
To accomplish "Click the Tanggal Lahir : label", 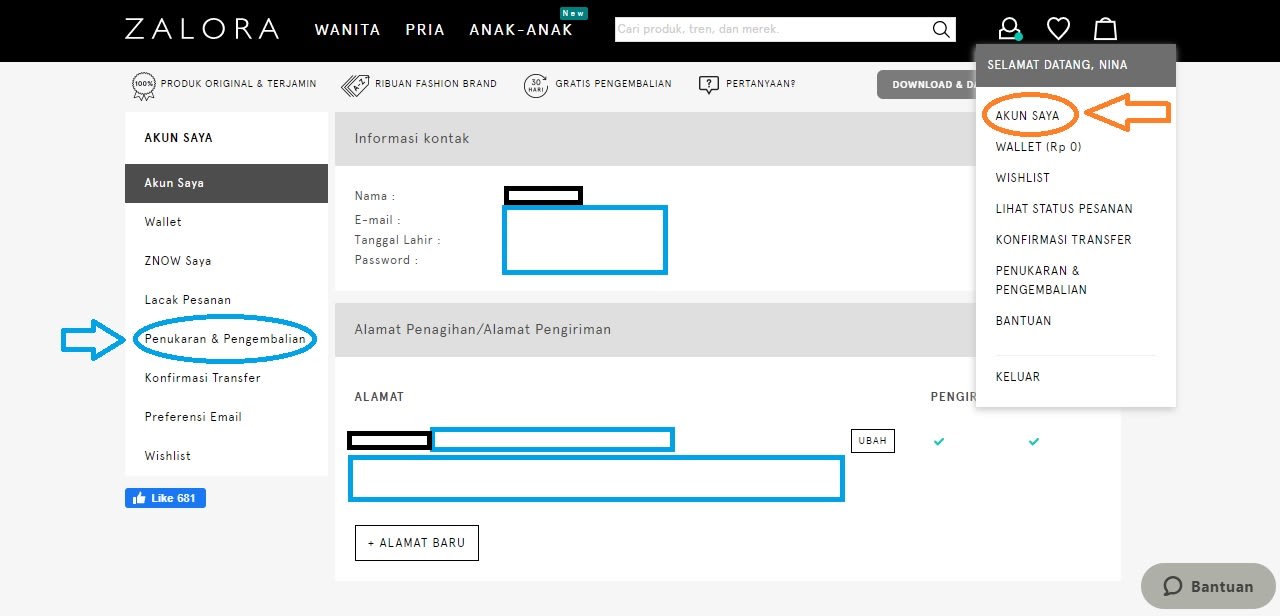I will (x=397, y=240).
